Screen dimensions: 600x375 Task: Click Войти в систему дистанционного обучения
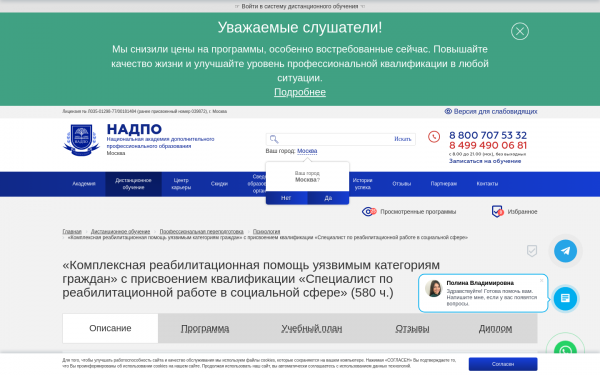point(300,6)
